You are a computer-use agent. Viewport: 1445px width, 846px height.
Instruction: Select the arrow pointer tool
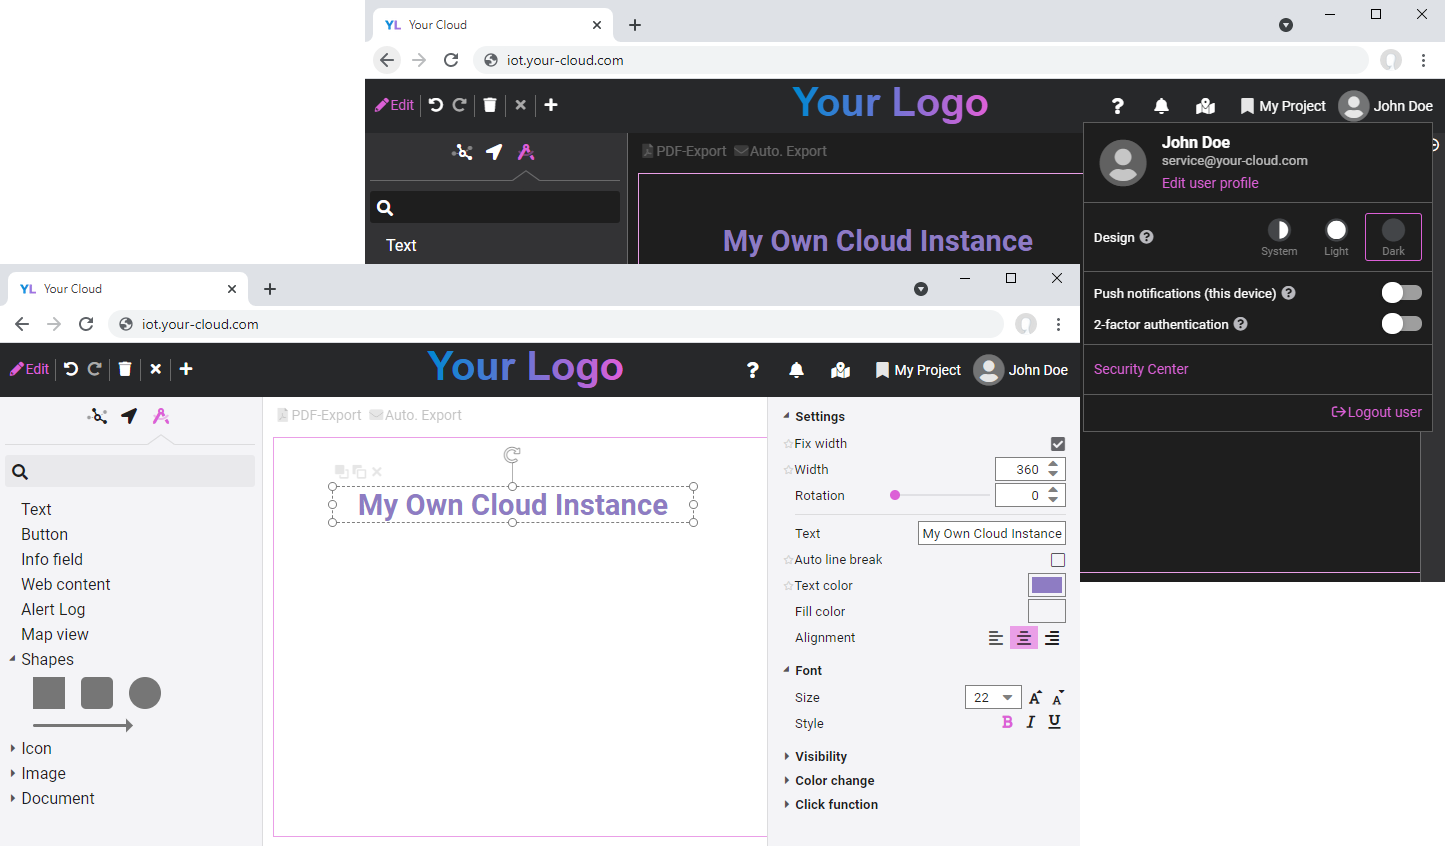(x=128, y=415)
